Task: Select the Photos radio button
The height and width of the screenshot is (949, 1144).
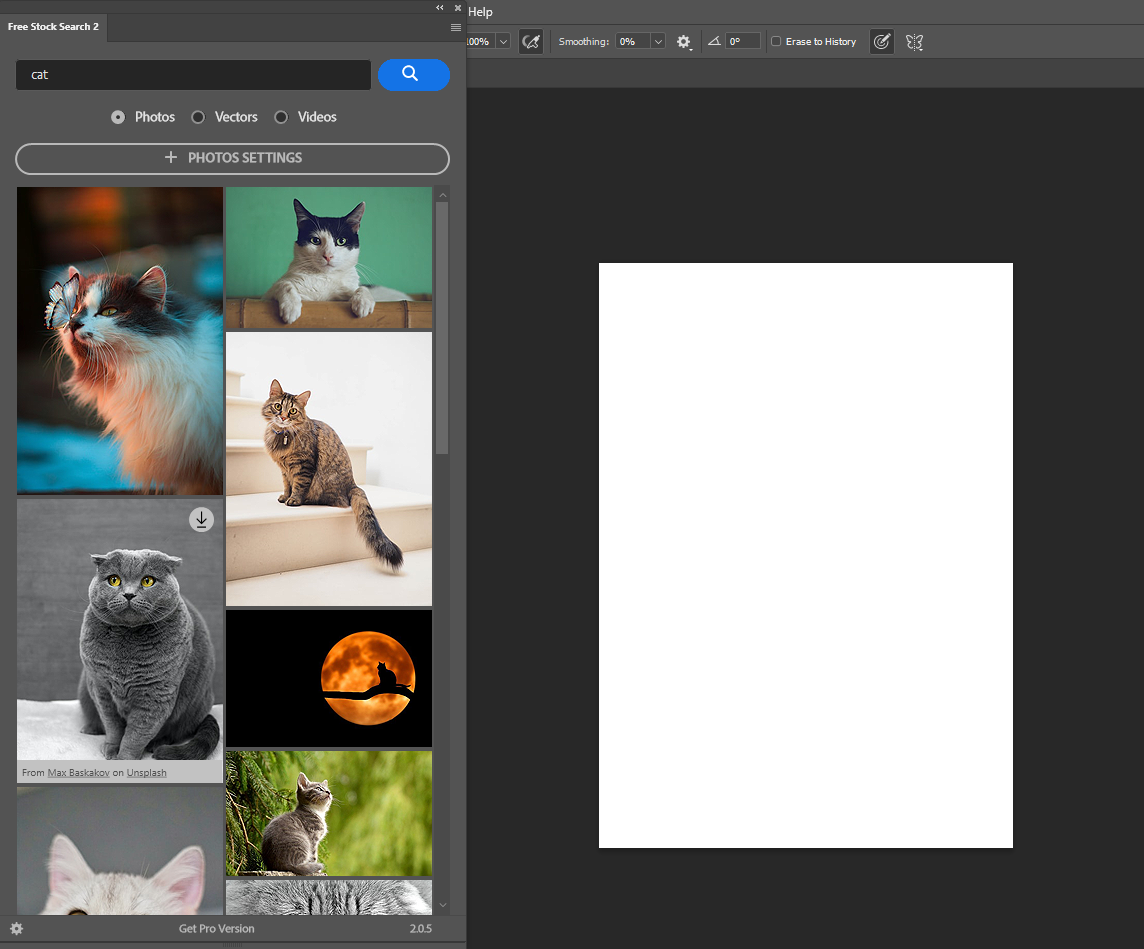Action: tap(118, 117)
